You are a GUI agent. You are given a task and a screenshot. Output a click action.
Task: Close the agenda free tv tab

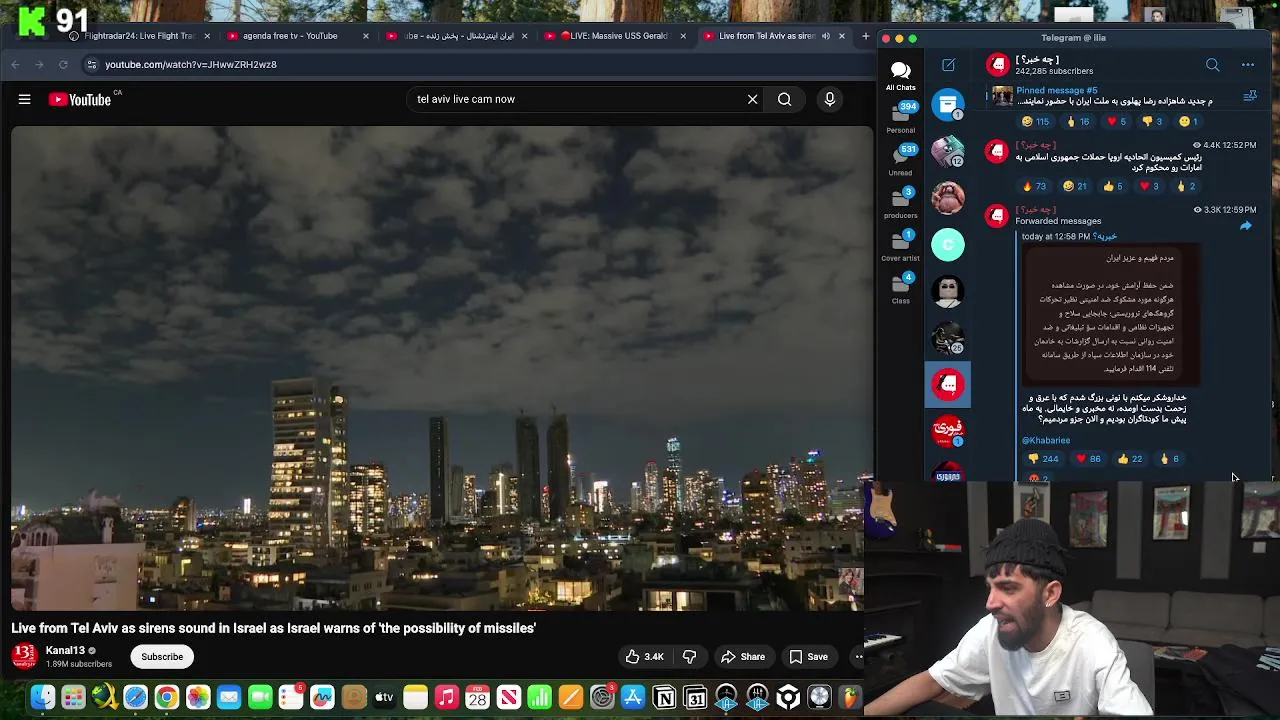(x=365, y=36)
